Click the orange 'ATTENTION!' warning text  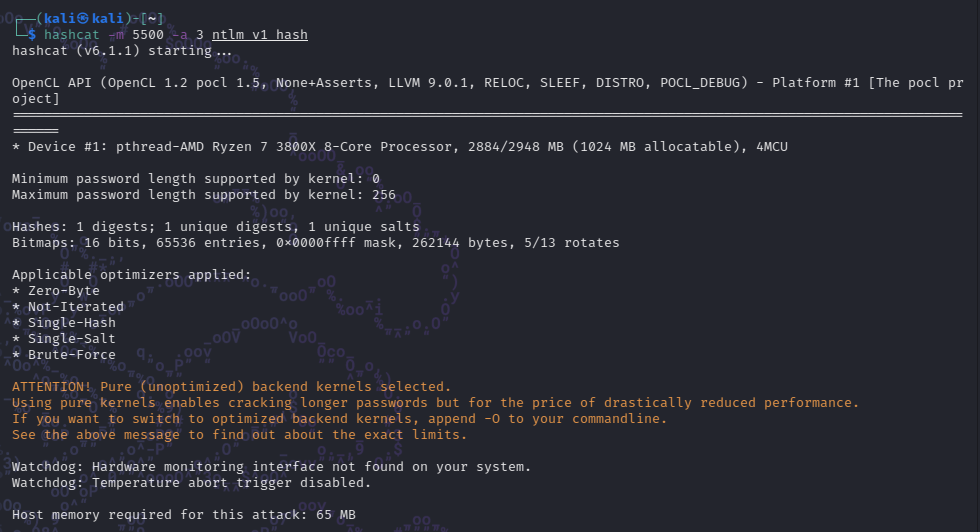pyautogui.click(x=52, y=387)
